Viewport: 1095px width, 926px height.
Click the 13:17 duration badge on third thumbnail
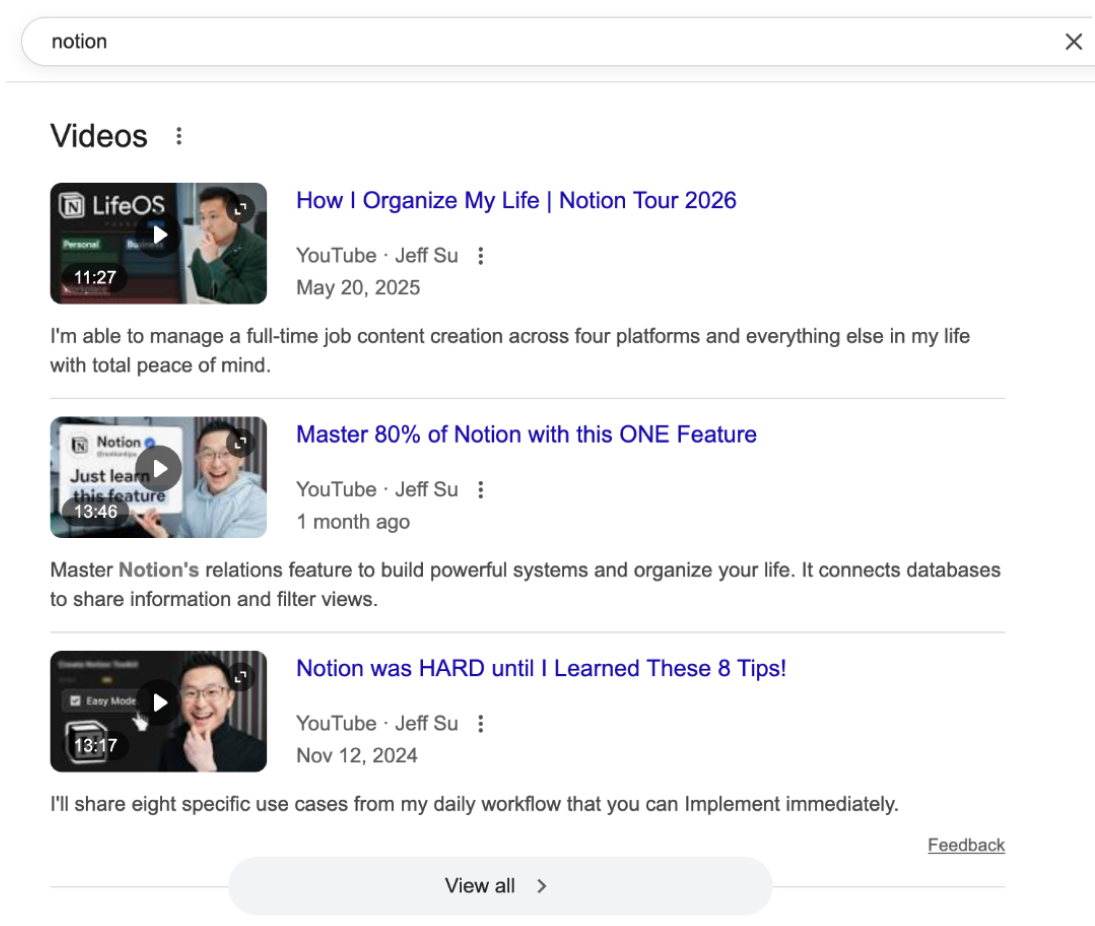(95, 745)
